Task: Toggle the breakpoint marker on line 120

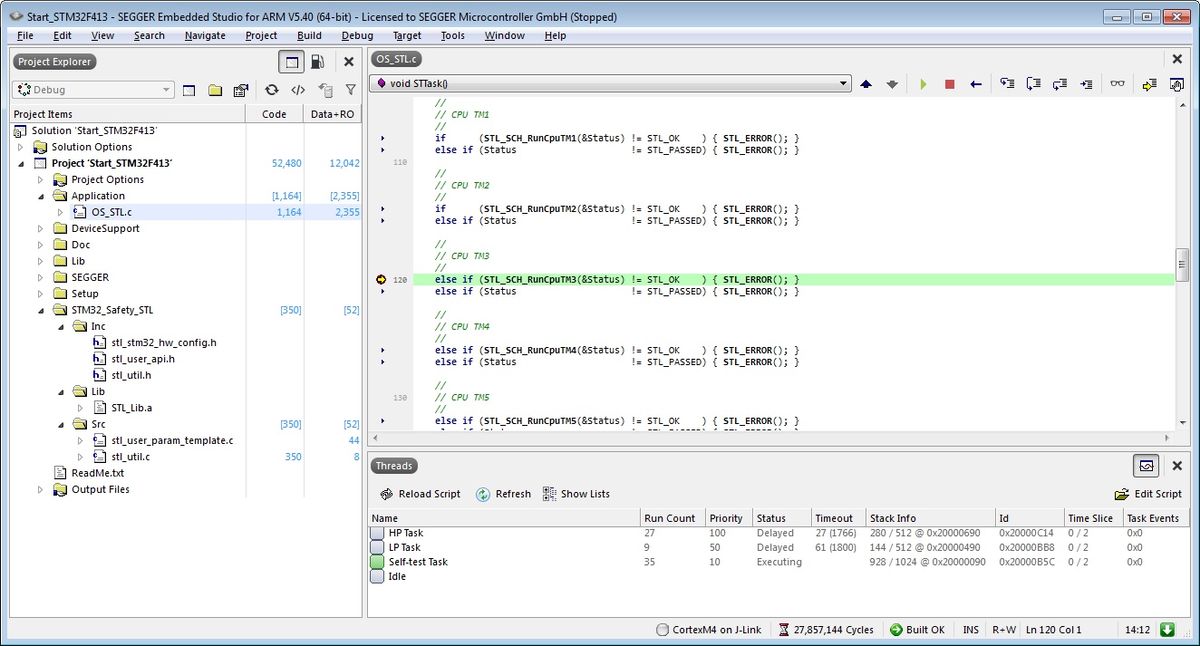Action: pos(379,279)
